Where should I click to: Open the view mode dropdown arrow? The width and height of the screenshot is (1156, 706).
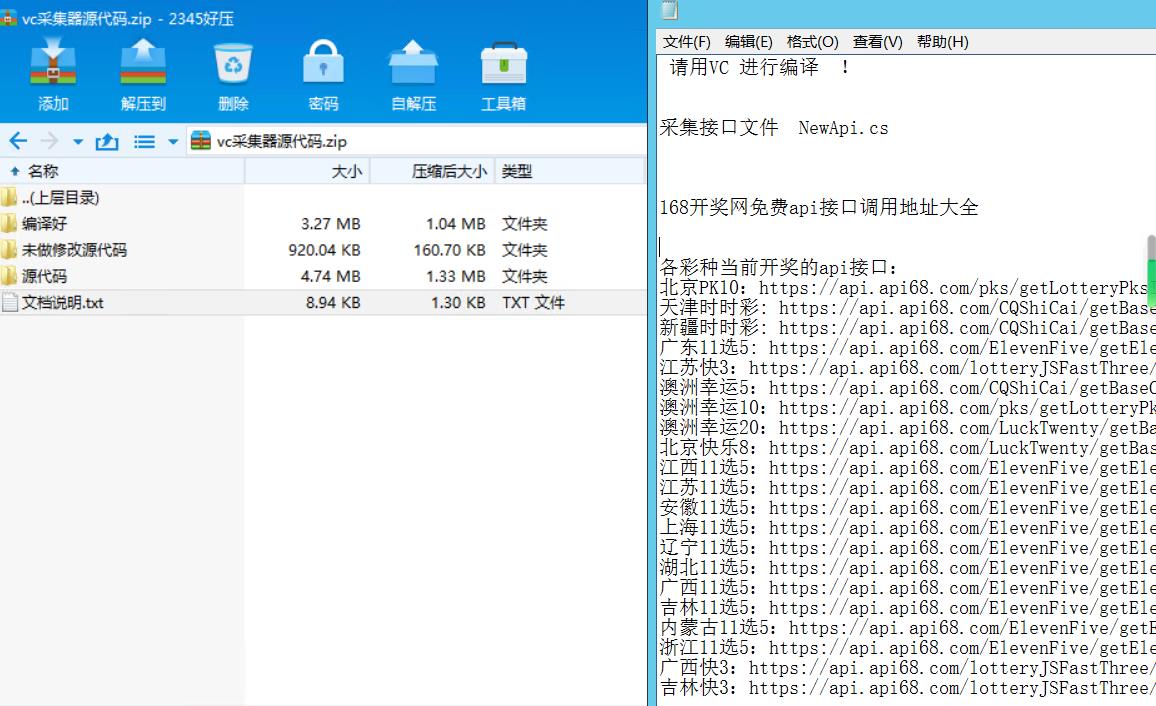[x=173, y=141]
